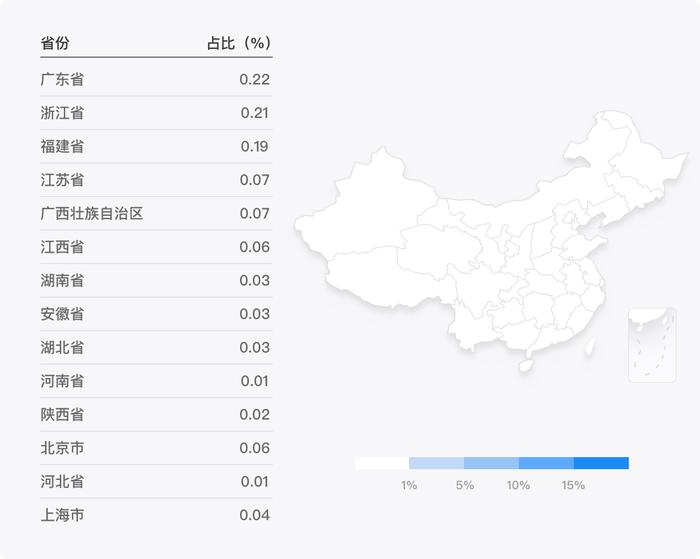This screenshot has height=559, width=700.
Task: Select the 浙江省 row label
Action: coord(62,113)
